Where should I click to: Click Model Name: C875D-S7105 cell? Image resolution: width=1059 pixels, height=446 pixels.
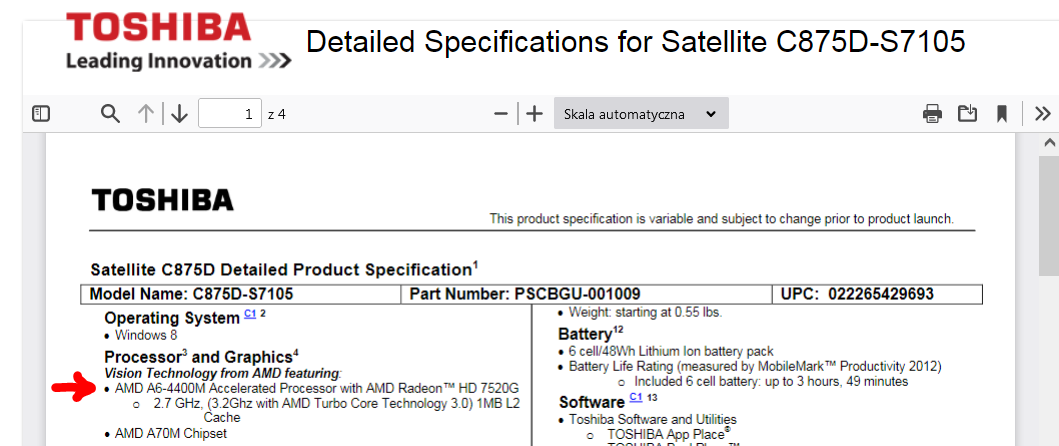click(x=240, y=294)
